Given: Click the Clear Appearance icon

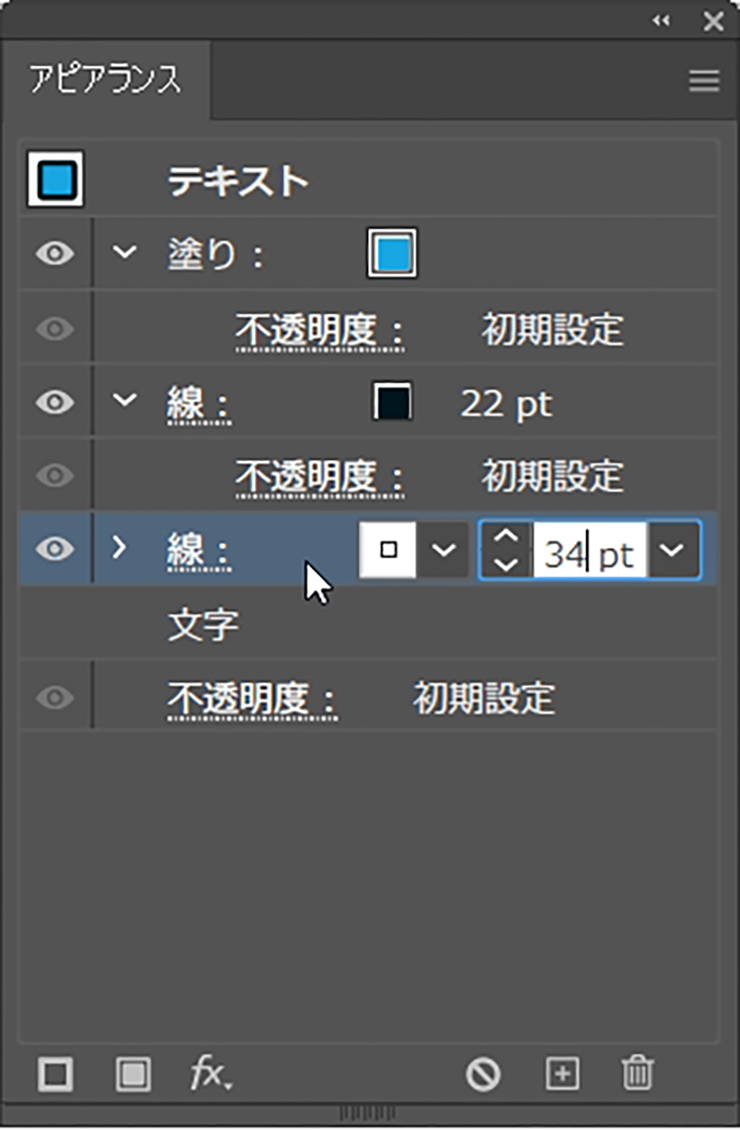Looking at the screenshot, I should pos(483,1075).
